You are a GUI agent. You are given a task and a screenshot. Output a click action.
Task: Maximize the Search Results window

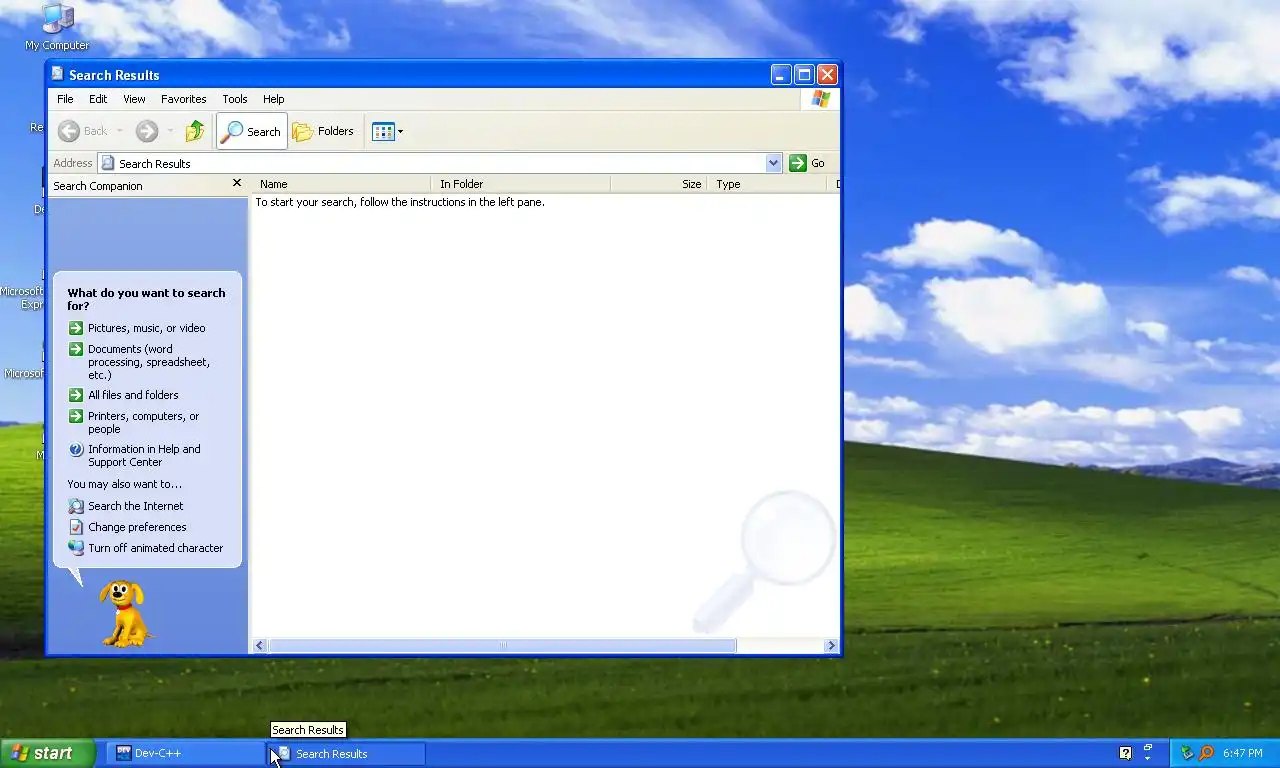click(804, 74)
